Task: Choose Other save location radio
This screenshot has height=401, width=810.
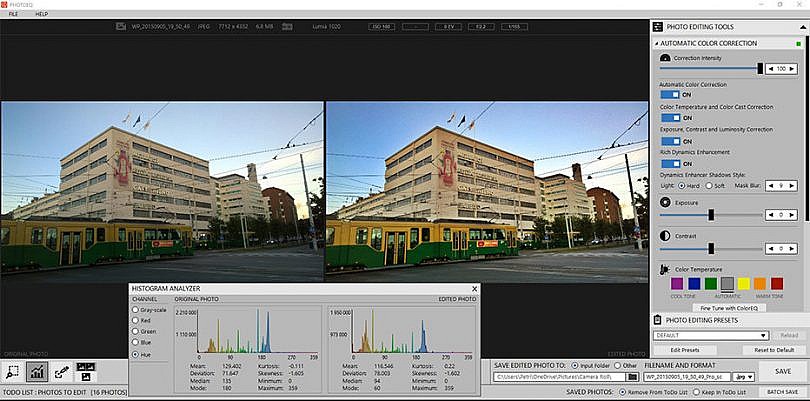Action: pos(617,365)
